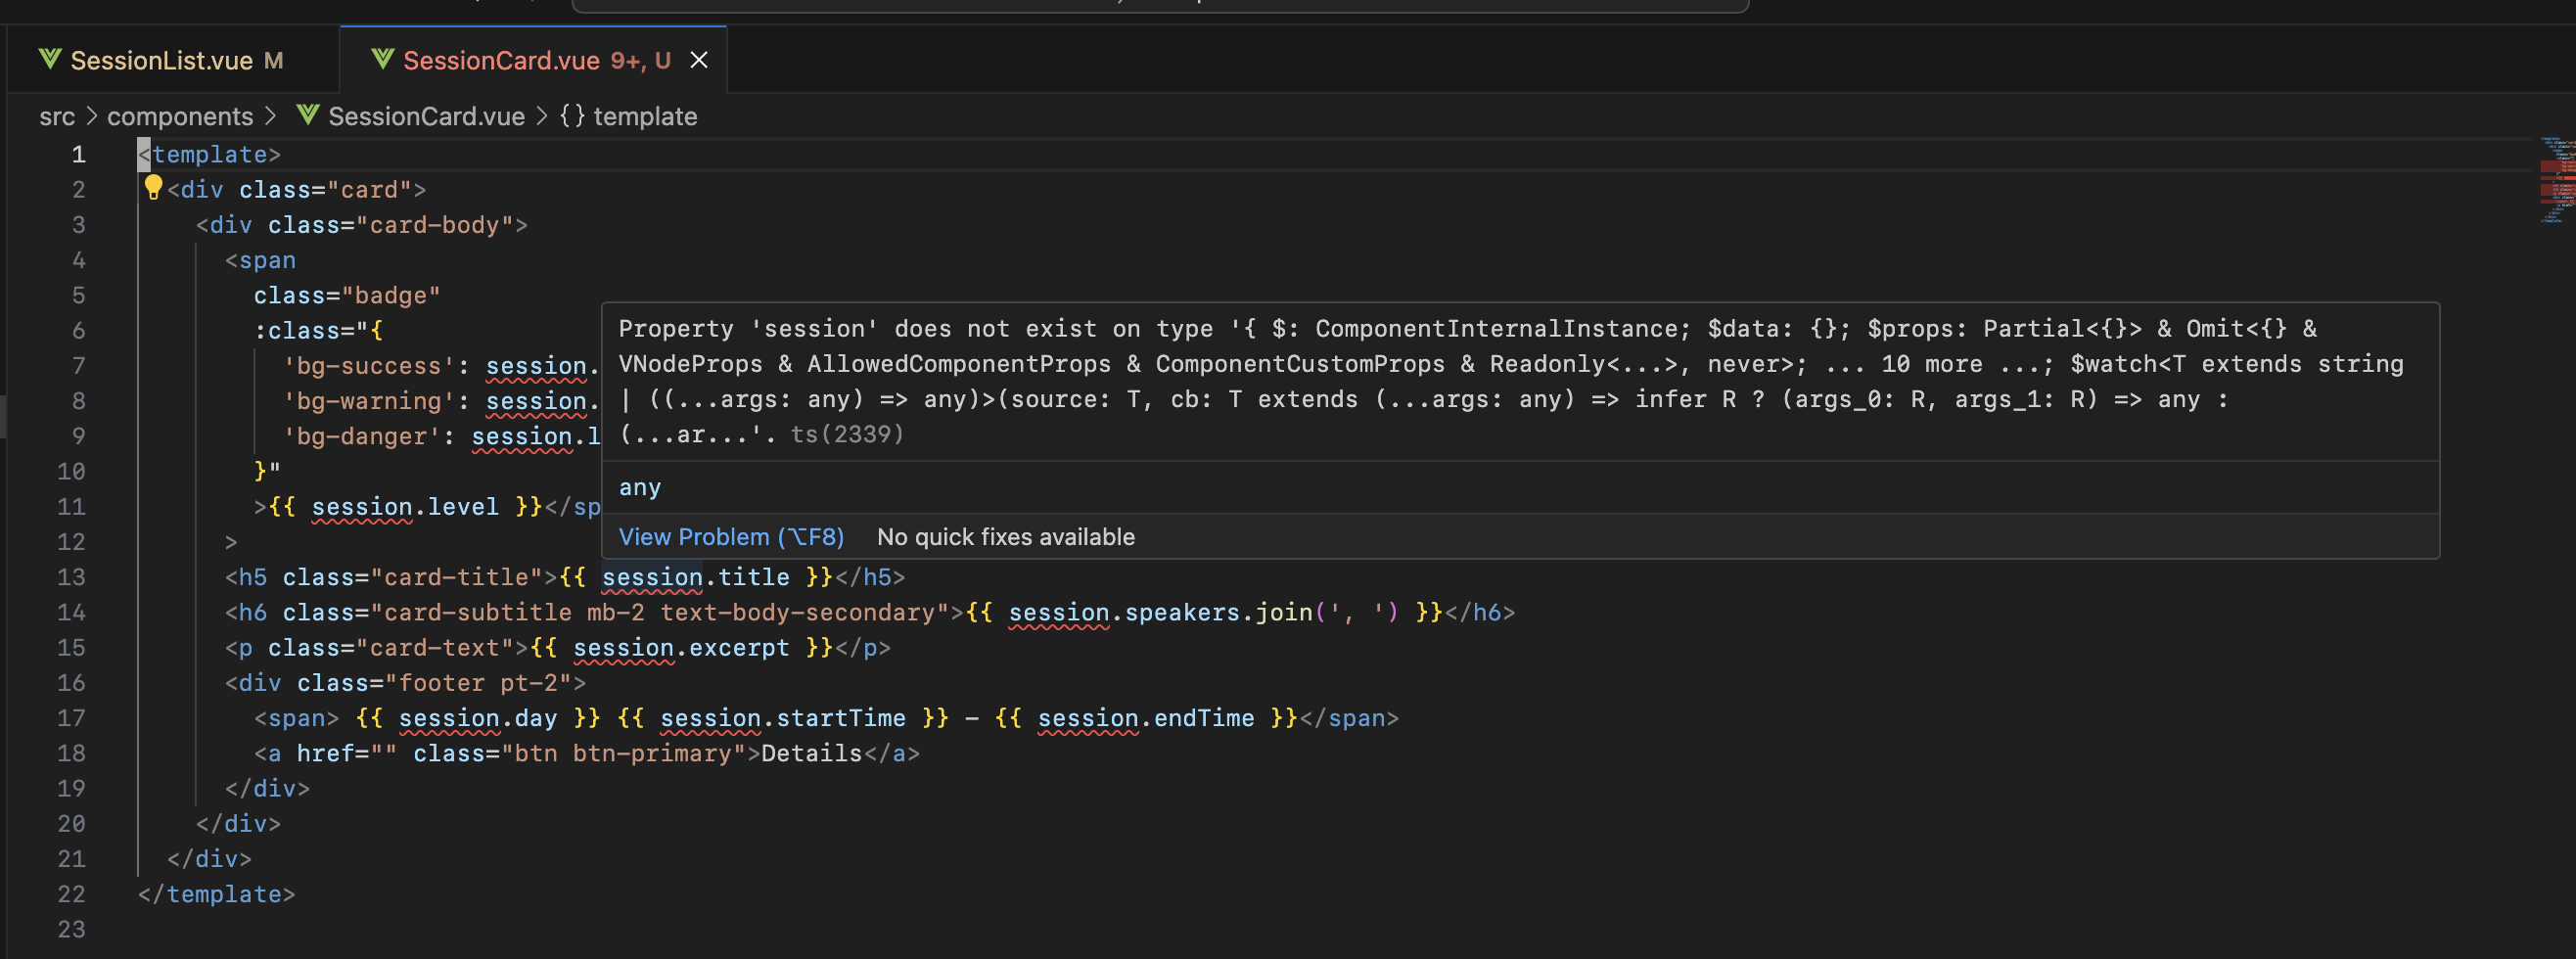Open the src breadcrumb
Viewport: 2576px width, 959px height.
click(x=57, y=116)
